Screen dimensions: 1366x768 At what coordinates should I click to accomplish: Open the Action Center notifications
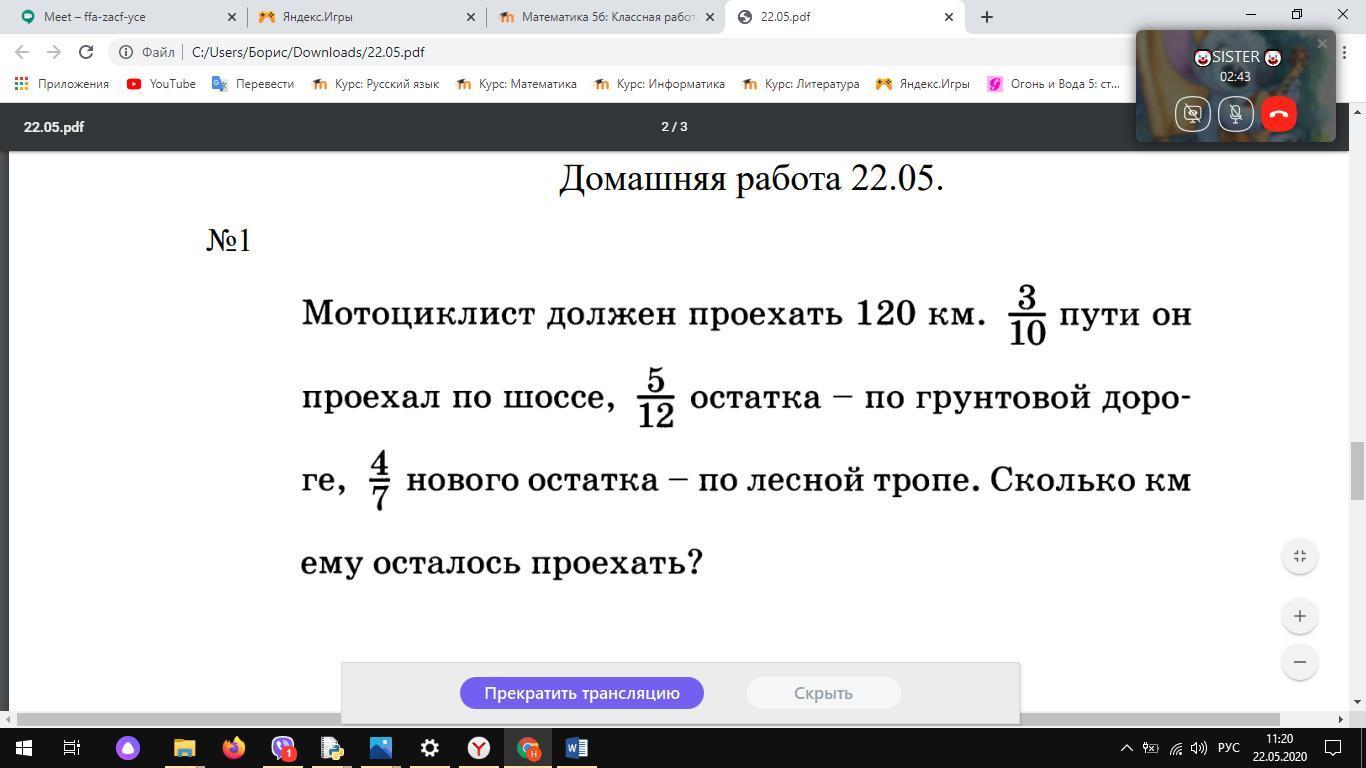[x=1333, y=748]
